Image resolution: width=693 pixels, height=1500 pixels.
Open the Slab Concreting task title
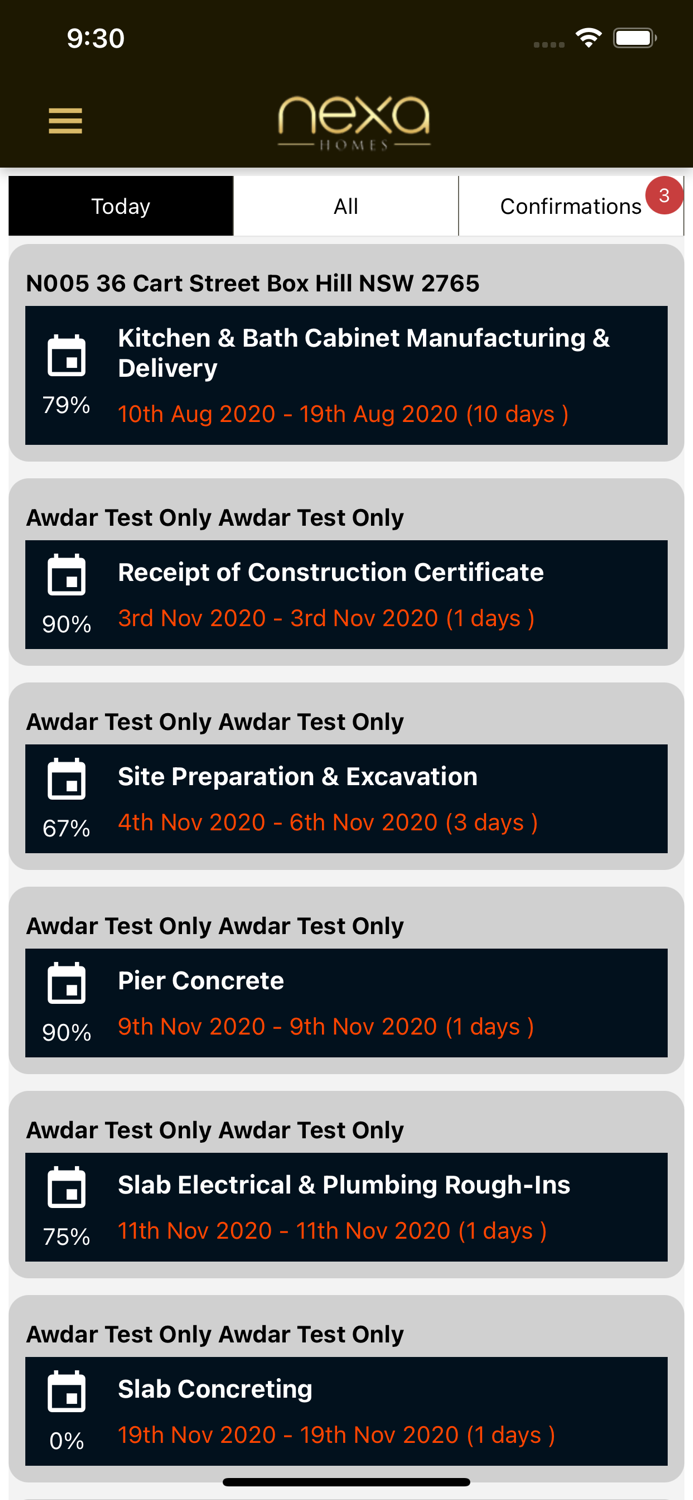[x=215, y=1389]
